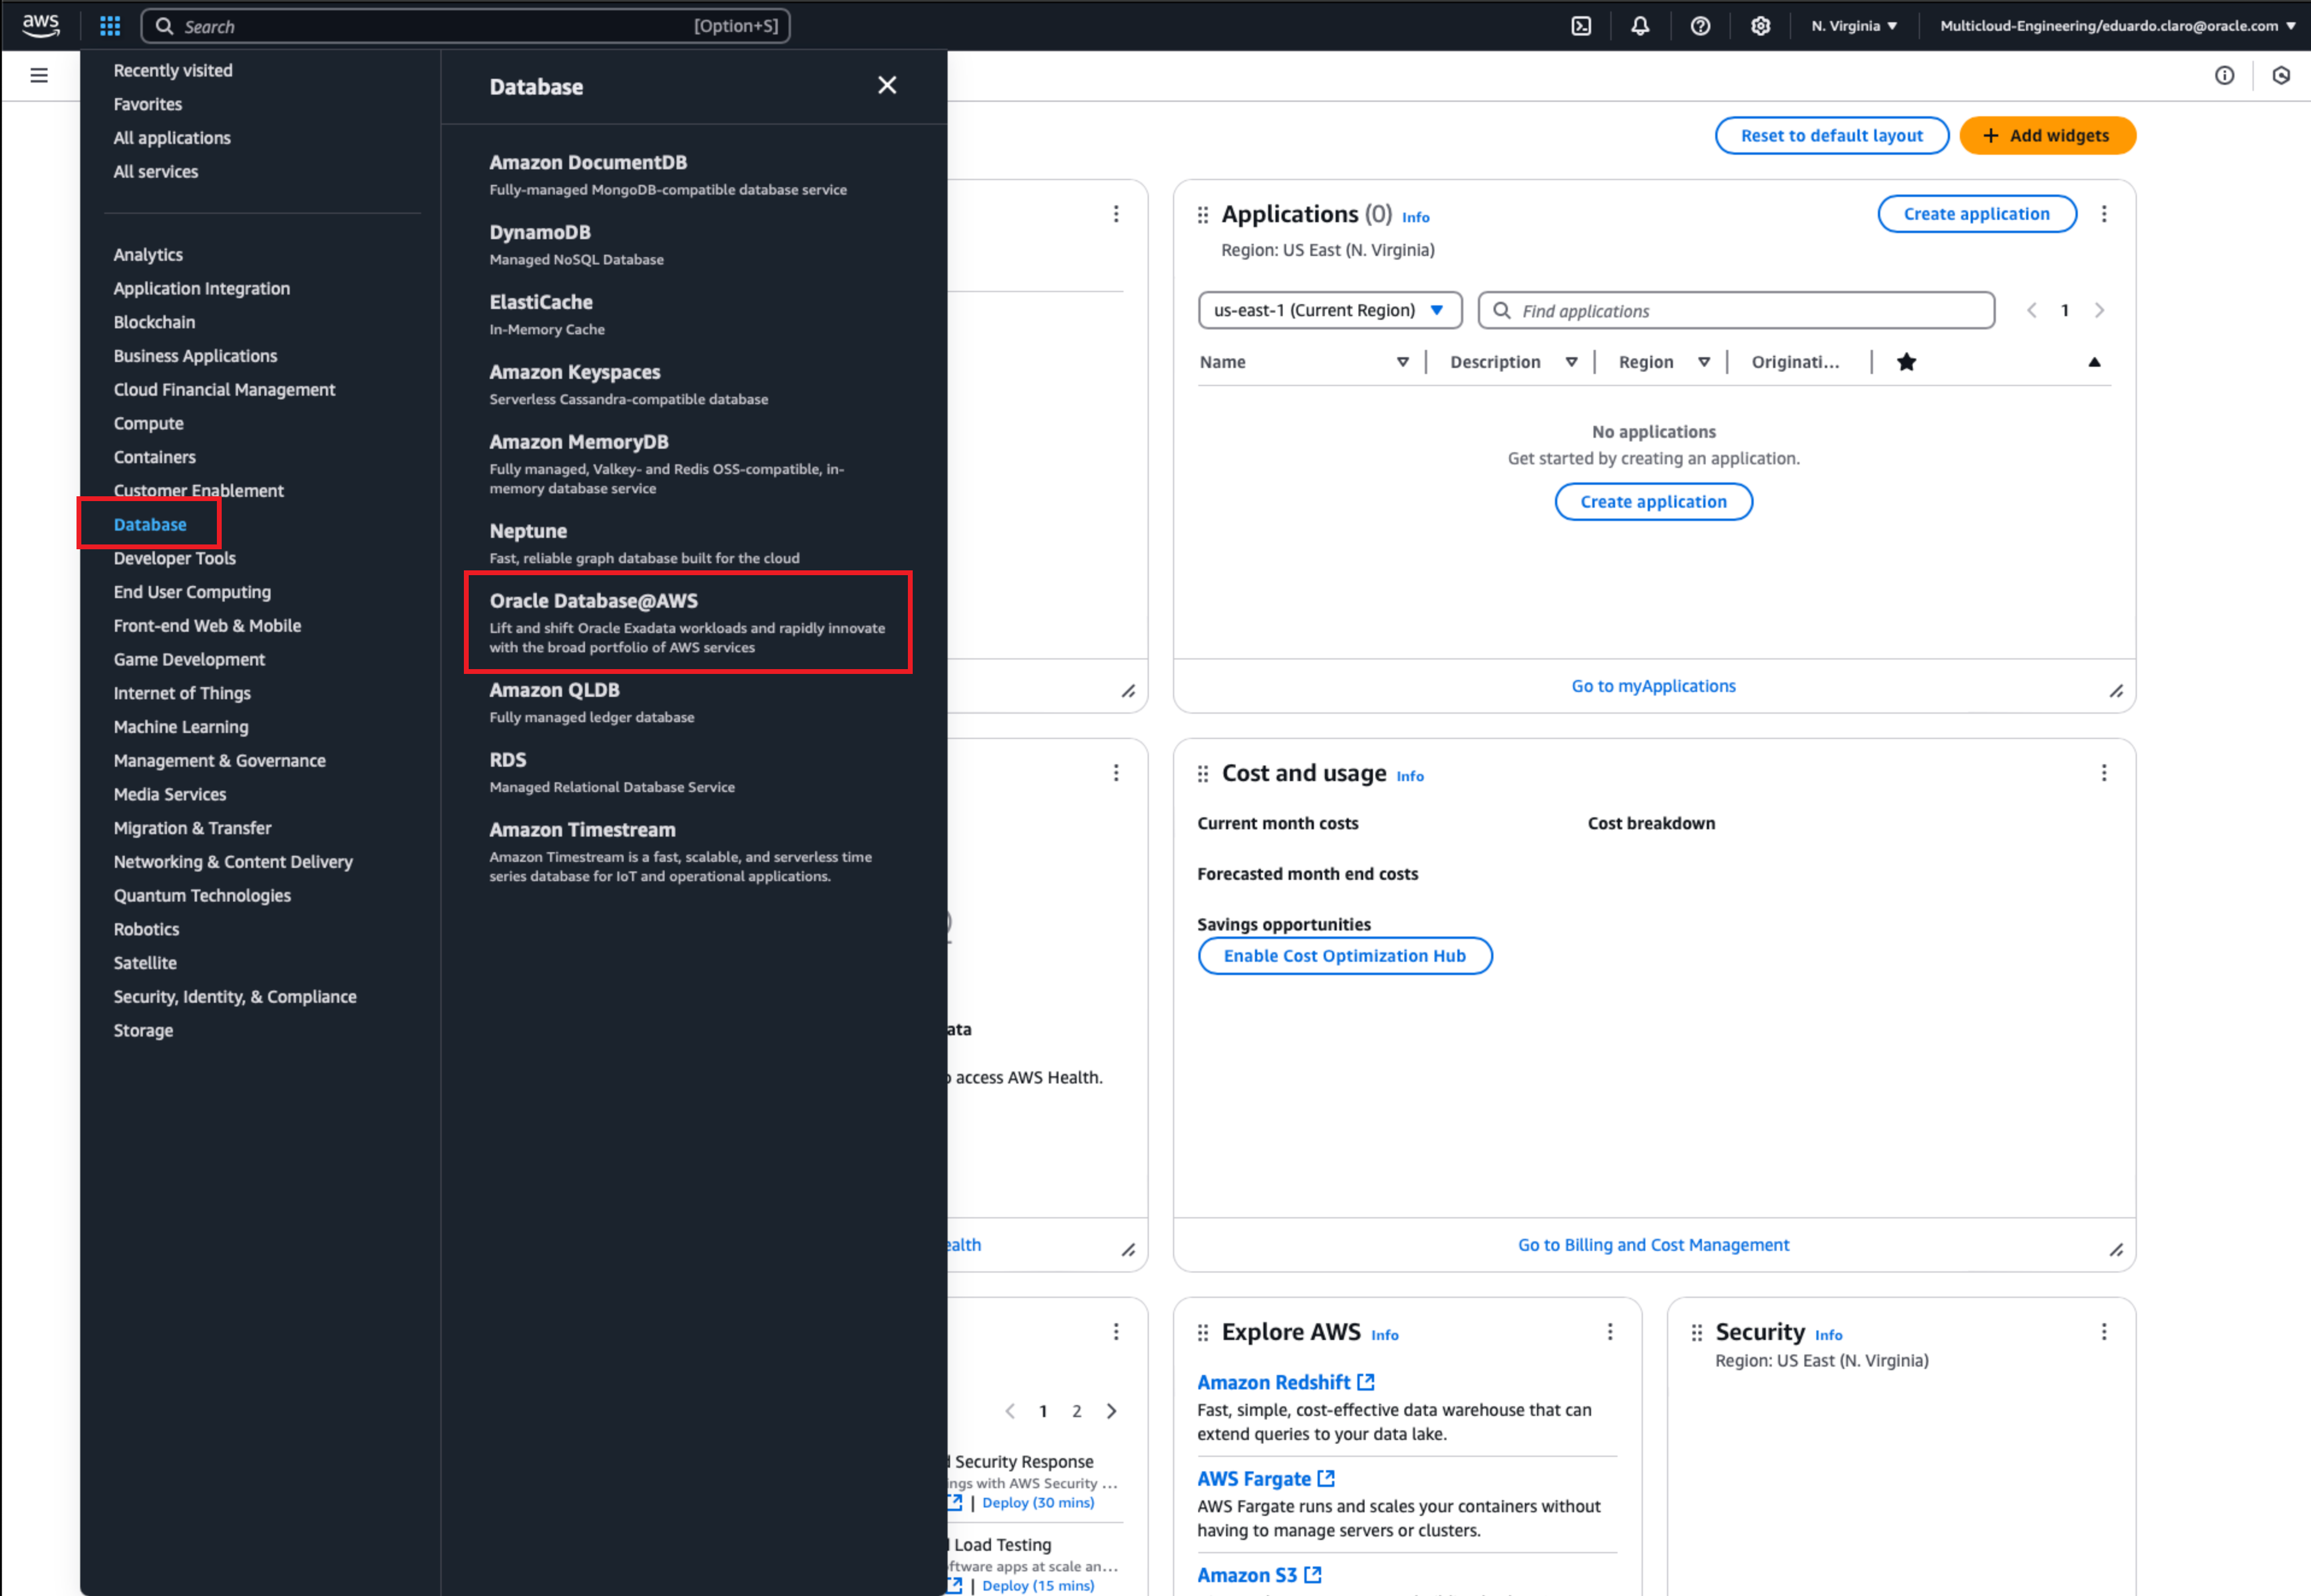2311x1596 pixels.
Task: Click the info icon near top right
Action: (2225, 75)
